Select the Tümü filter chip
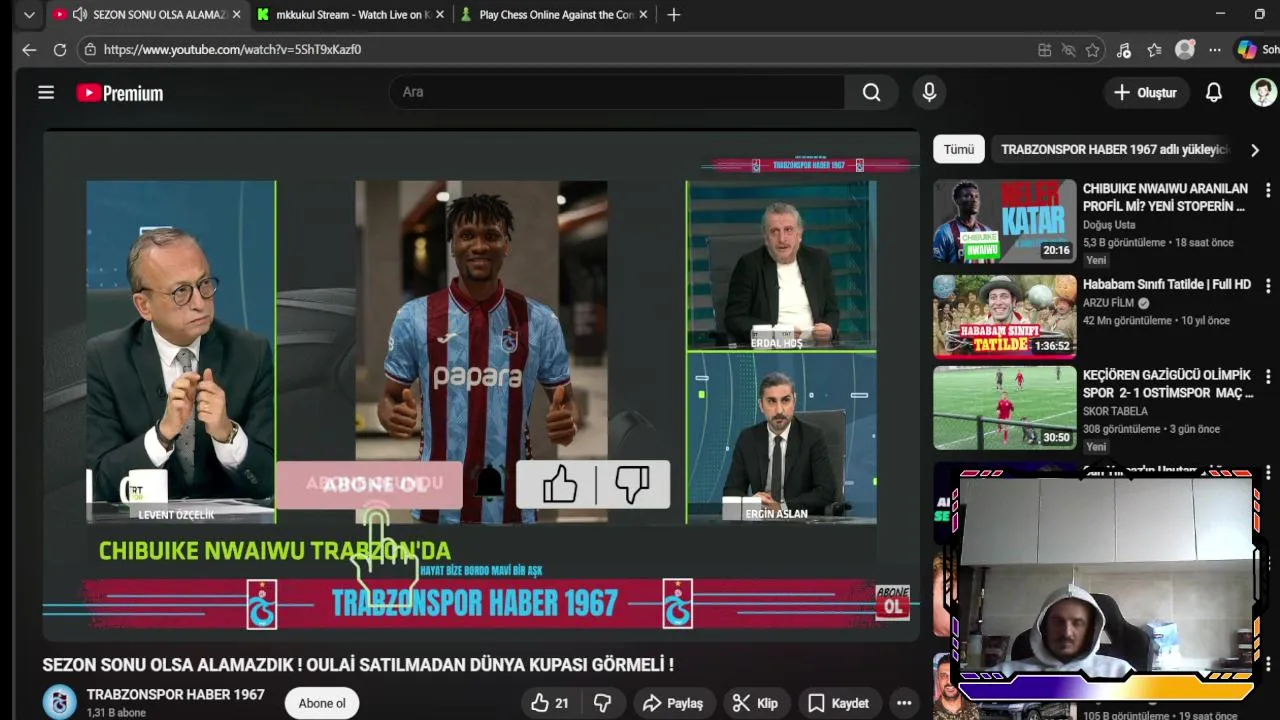Screen dimensions: 1280x720 coord(958,149)
